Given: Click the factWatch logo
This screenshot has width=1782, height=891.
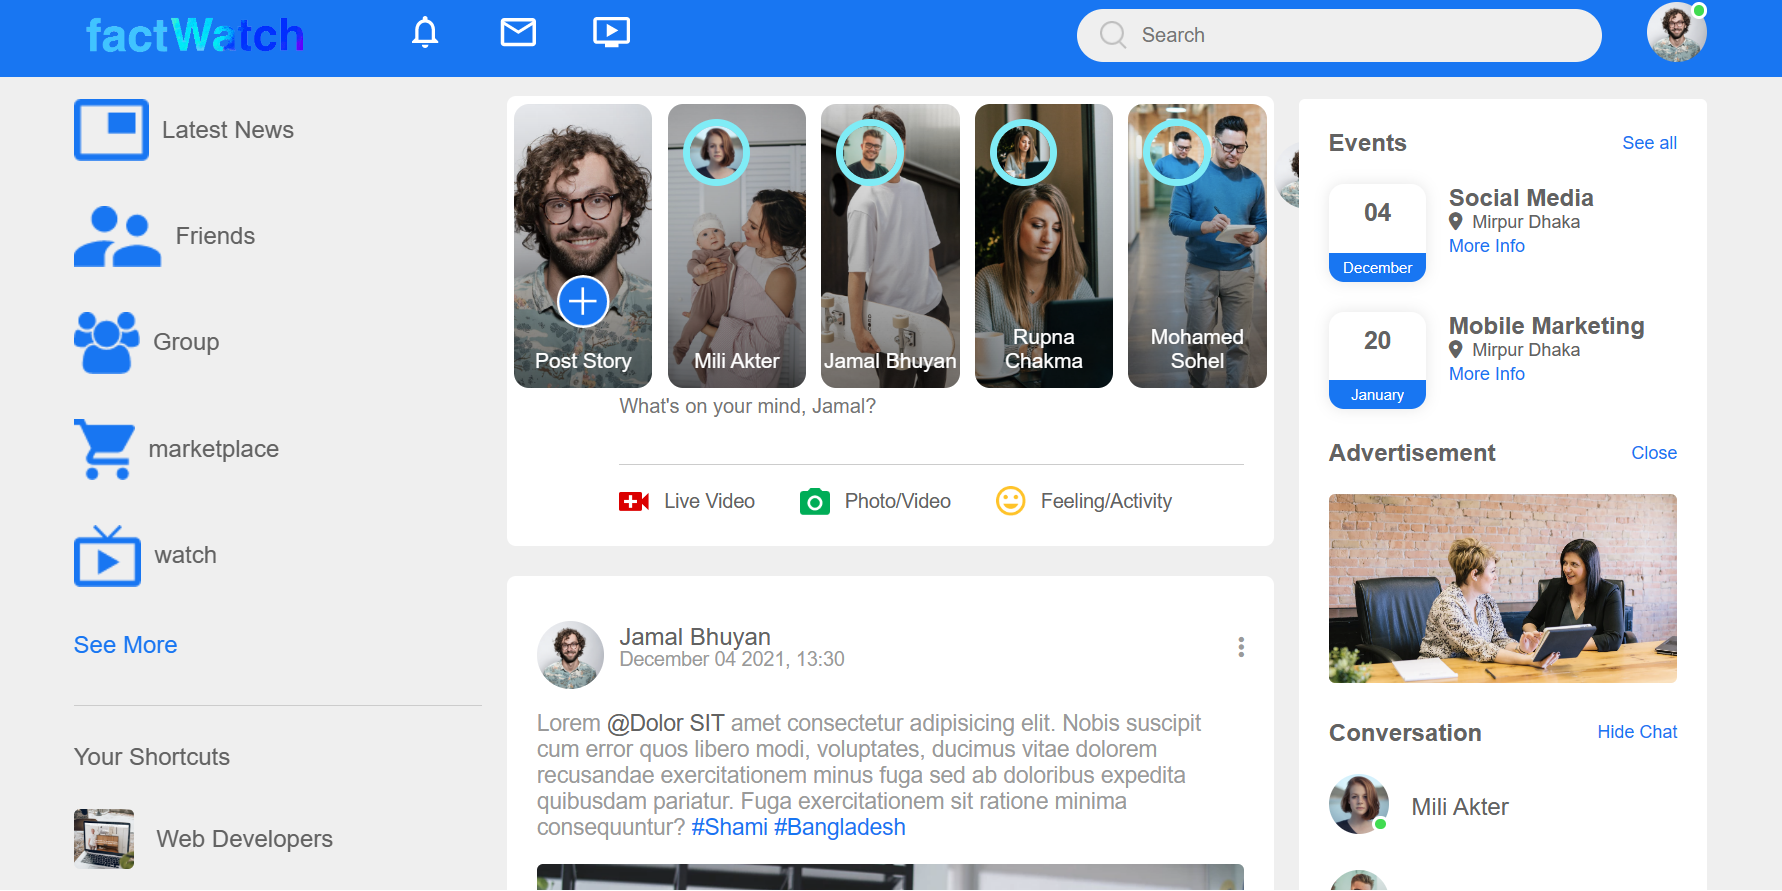Looking at the screenshot, I should pyautogui.click(x=195, y=36).
